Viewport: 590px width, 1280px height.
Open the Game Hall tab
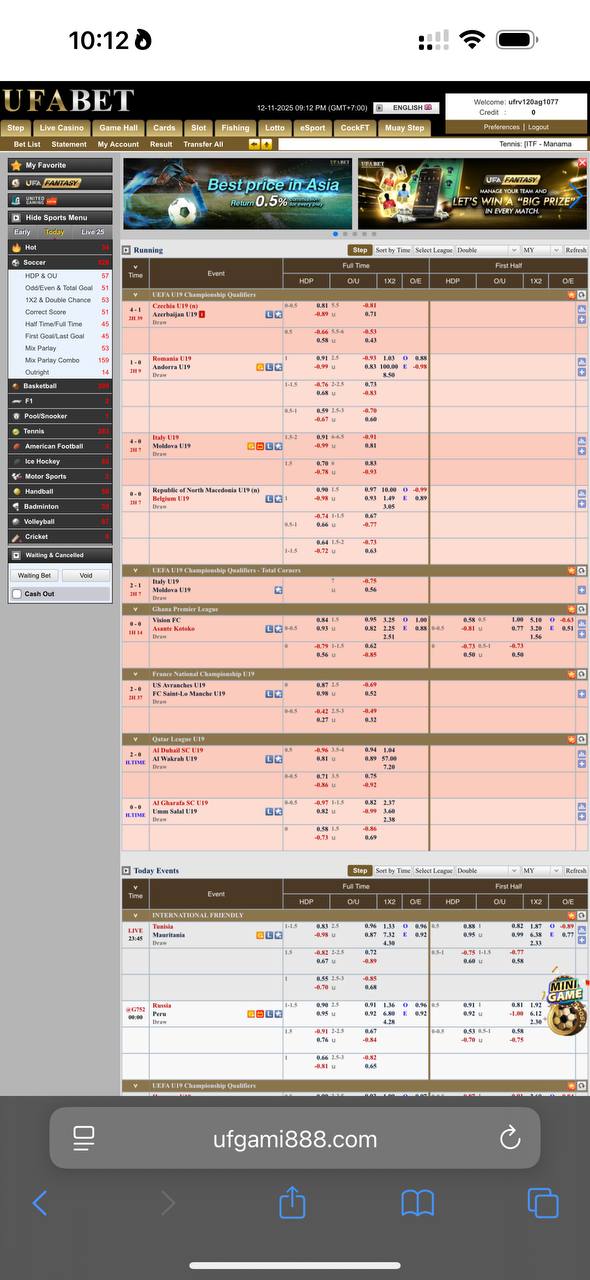pos(119,128)
